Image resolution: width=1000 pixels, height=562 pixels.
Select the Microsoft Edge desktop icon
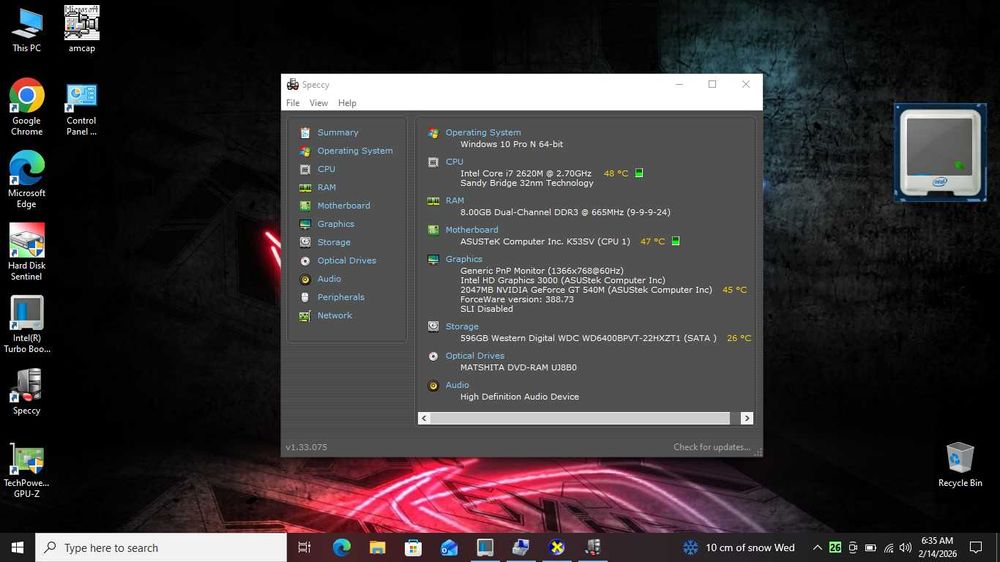(27, 179)
